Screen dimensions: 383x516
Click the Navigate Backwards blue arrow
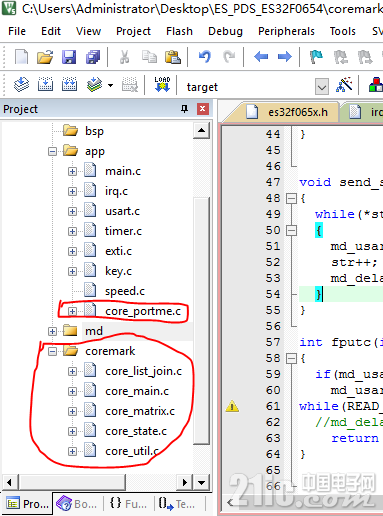[261, 57]
